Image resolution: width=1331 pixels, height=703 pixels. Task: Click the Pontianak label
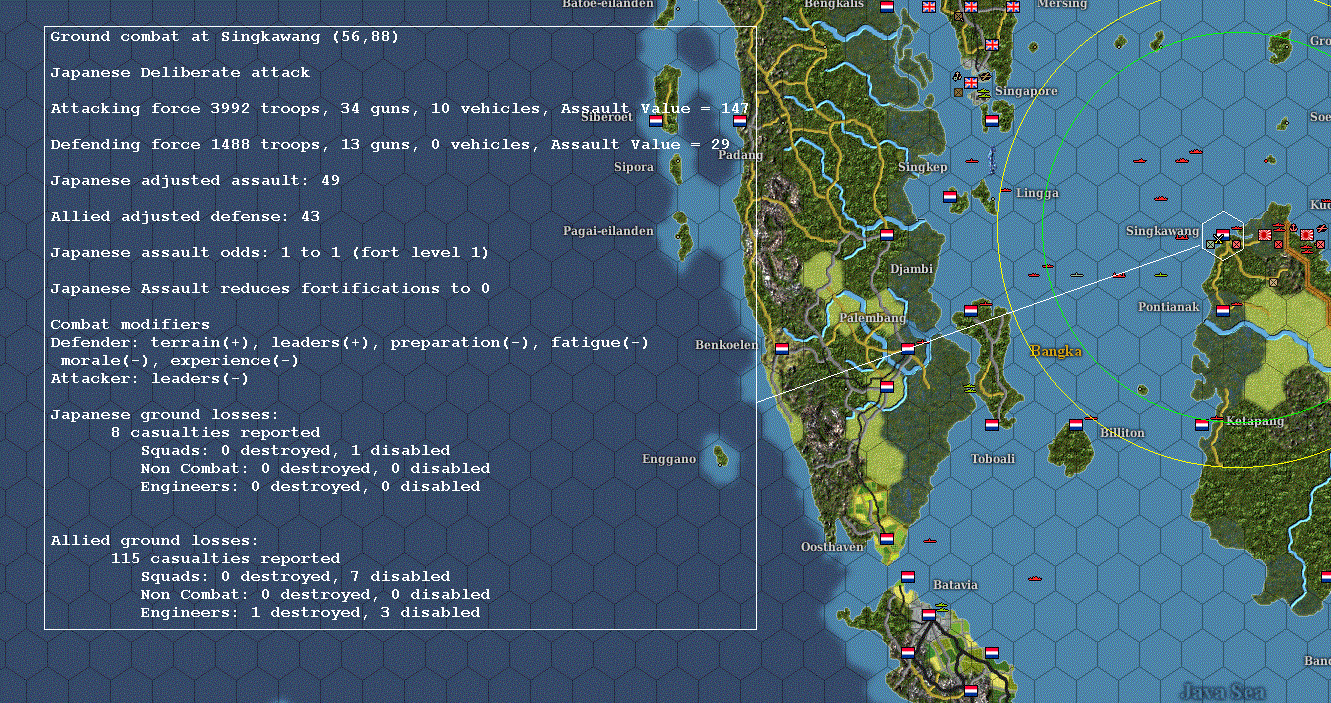coord(1168,307)
